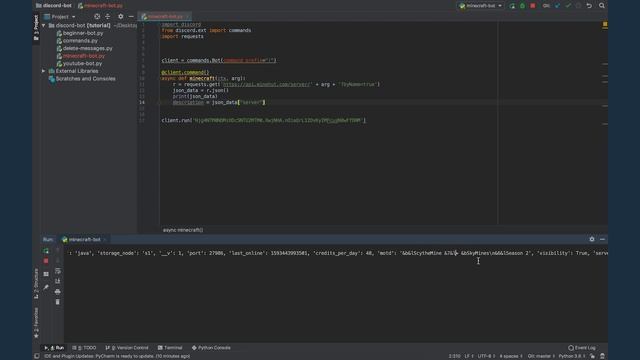Click the discord-bot breadcrumb in the navigation bar
Screen dimensions: 640x360
coord(54,6)
